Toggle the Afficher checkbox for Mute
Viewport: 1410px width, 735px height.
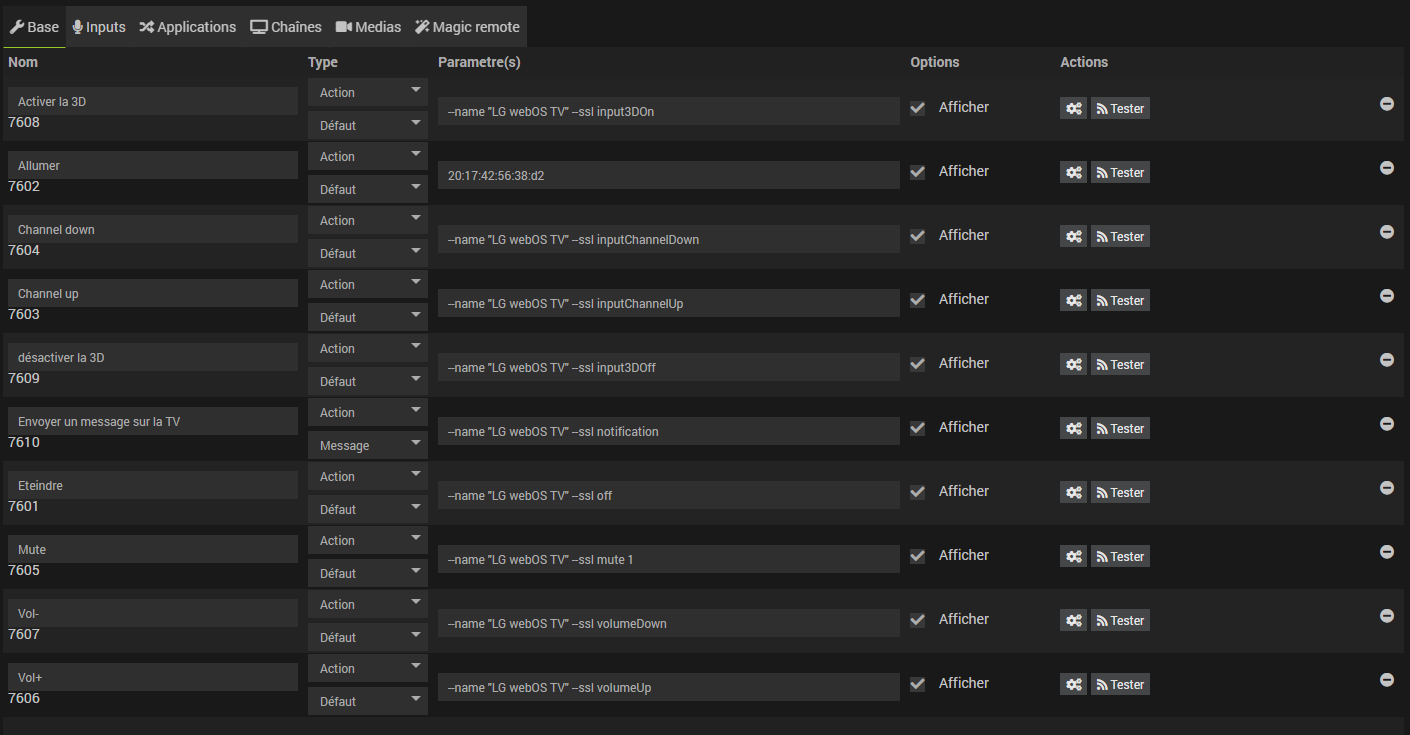pyautogui.click(x=918, y=556)
